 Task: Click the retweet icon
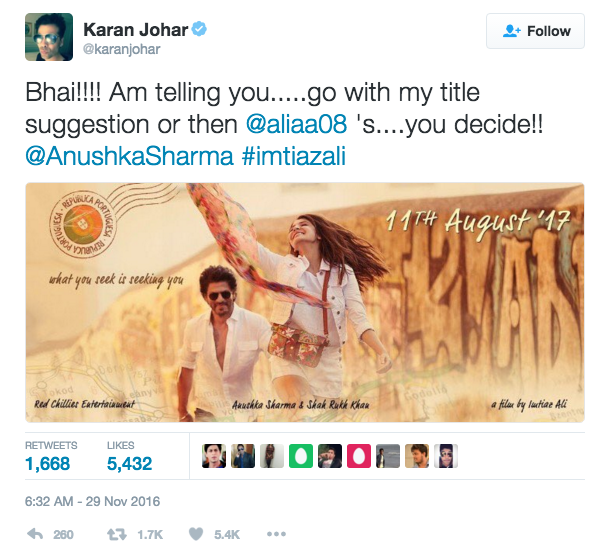117,535
